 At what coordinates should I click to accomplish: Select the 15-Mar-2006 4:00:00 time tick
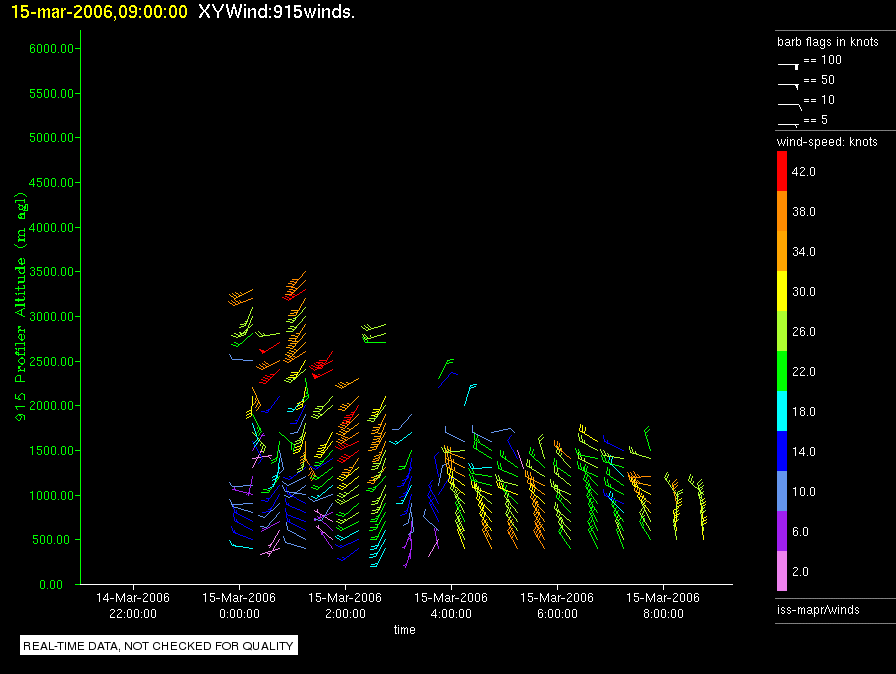click(x=452, y=605)
